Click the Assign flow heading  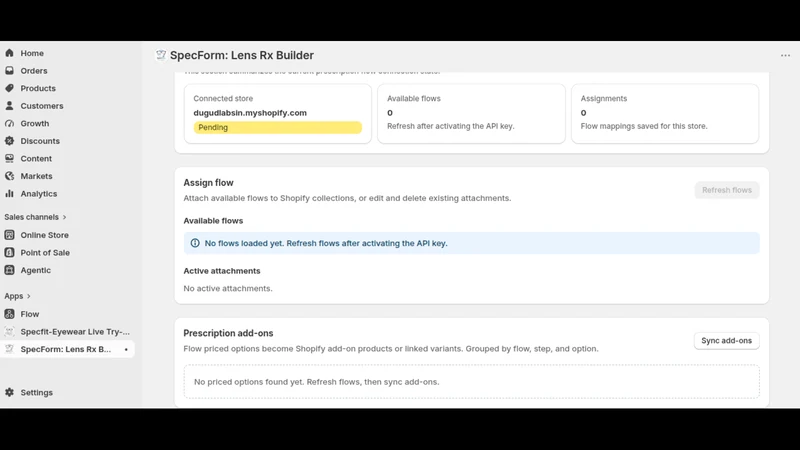tap(208, 183)
